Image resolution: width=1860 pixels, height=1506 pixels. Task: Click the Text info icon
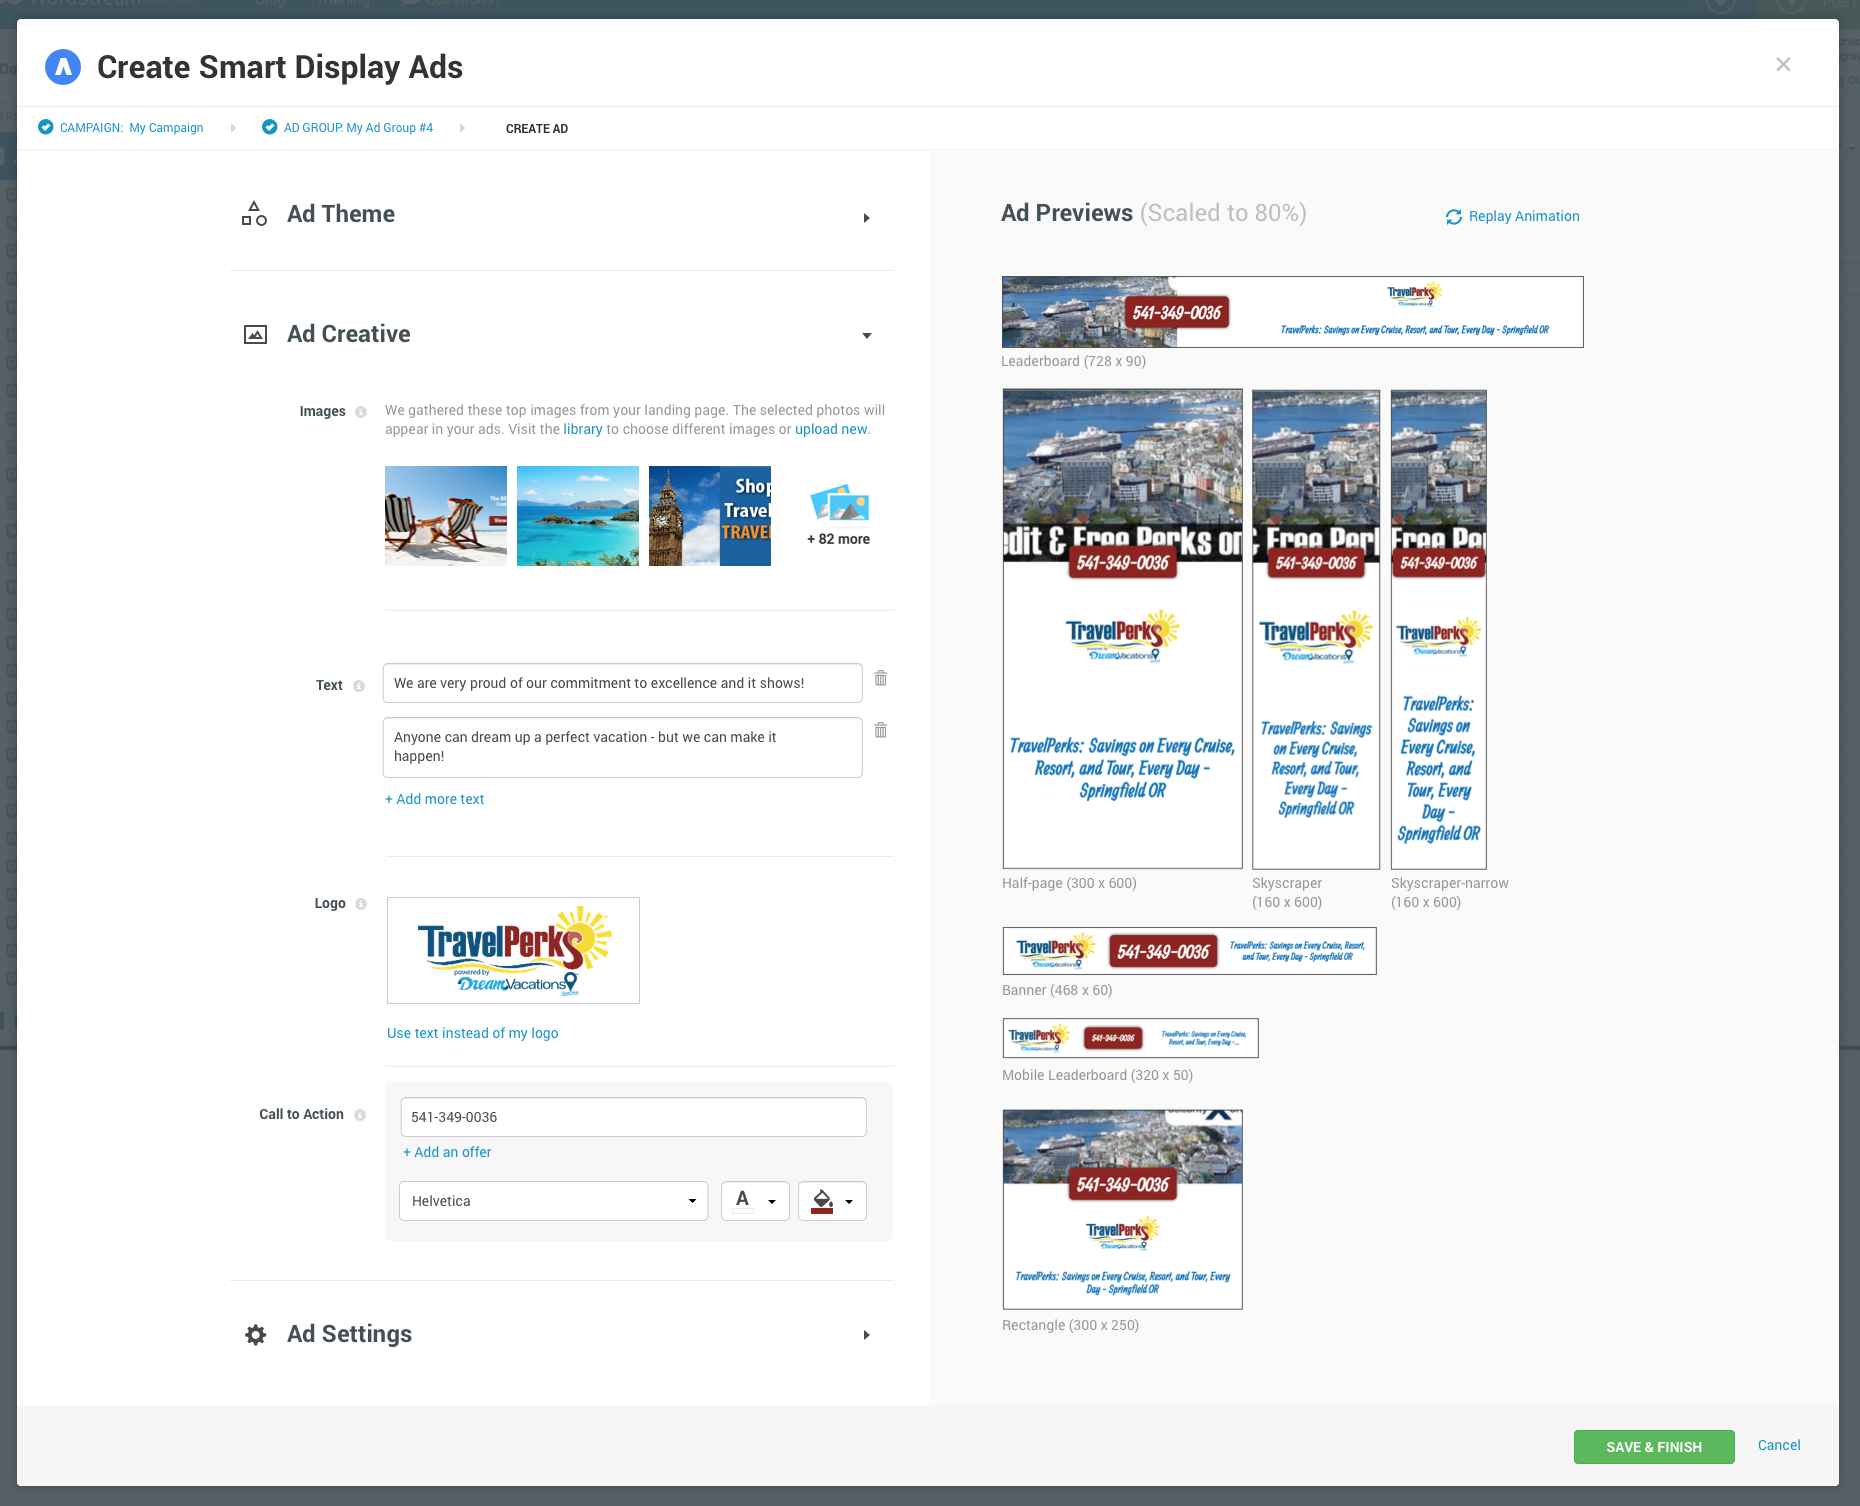click(x=359, y=686)
